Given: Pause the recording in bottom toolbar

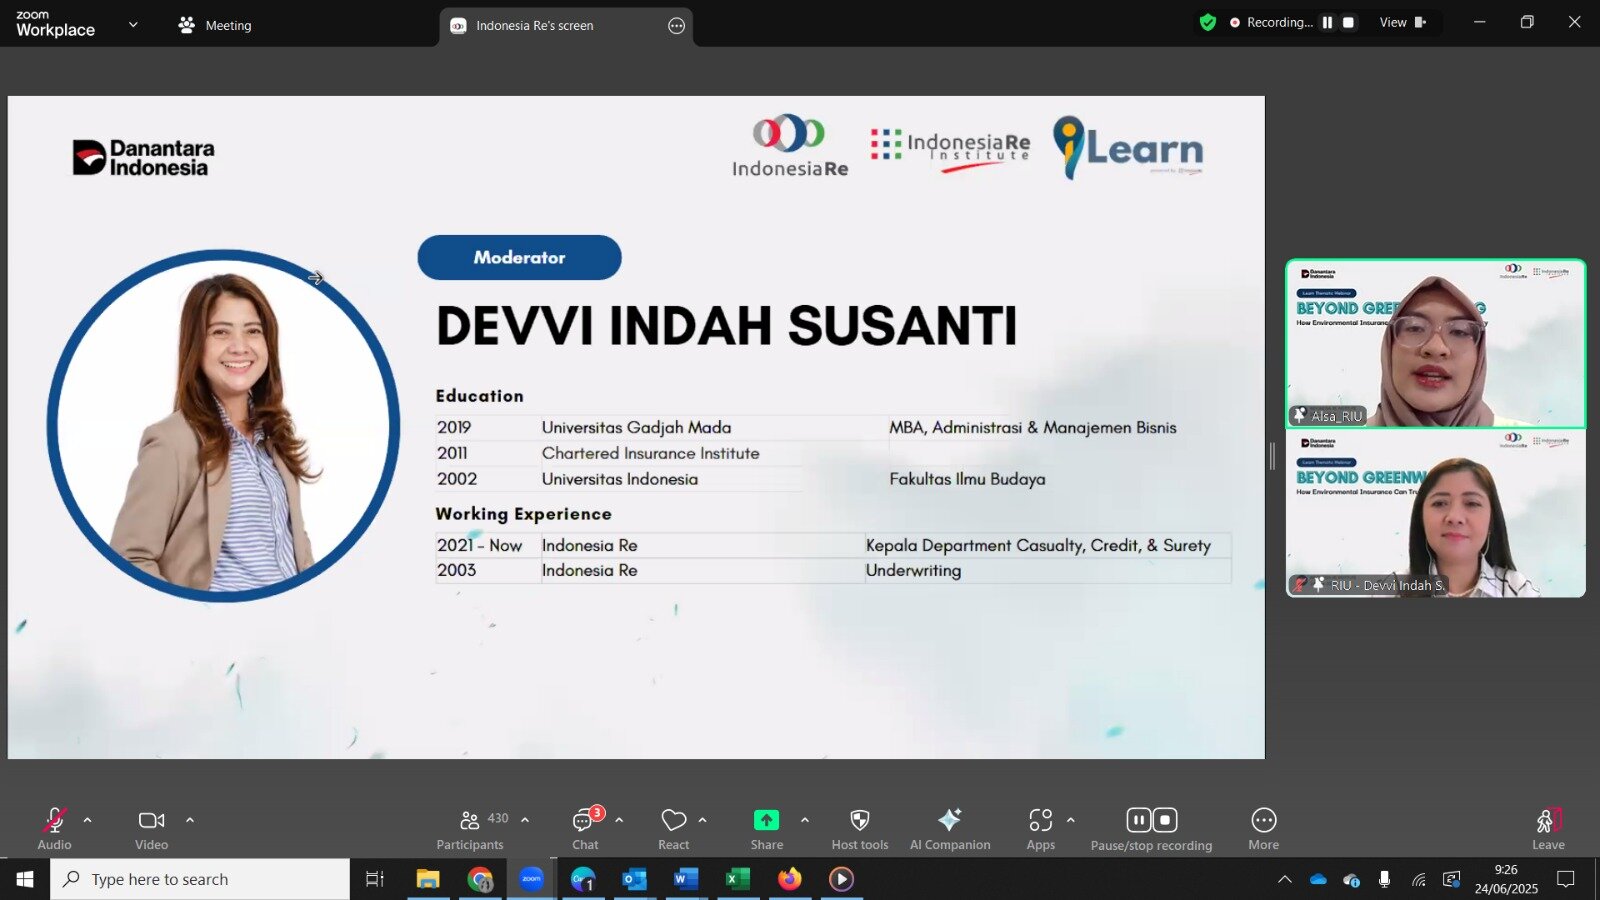Looking at the screenshot, I should (x=1138, y=821).
